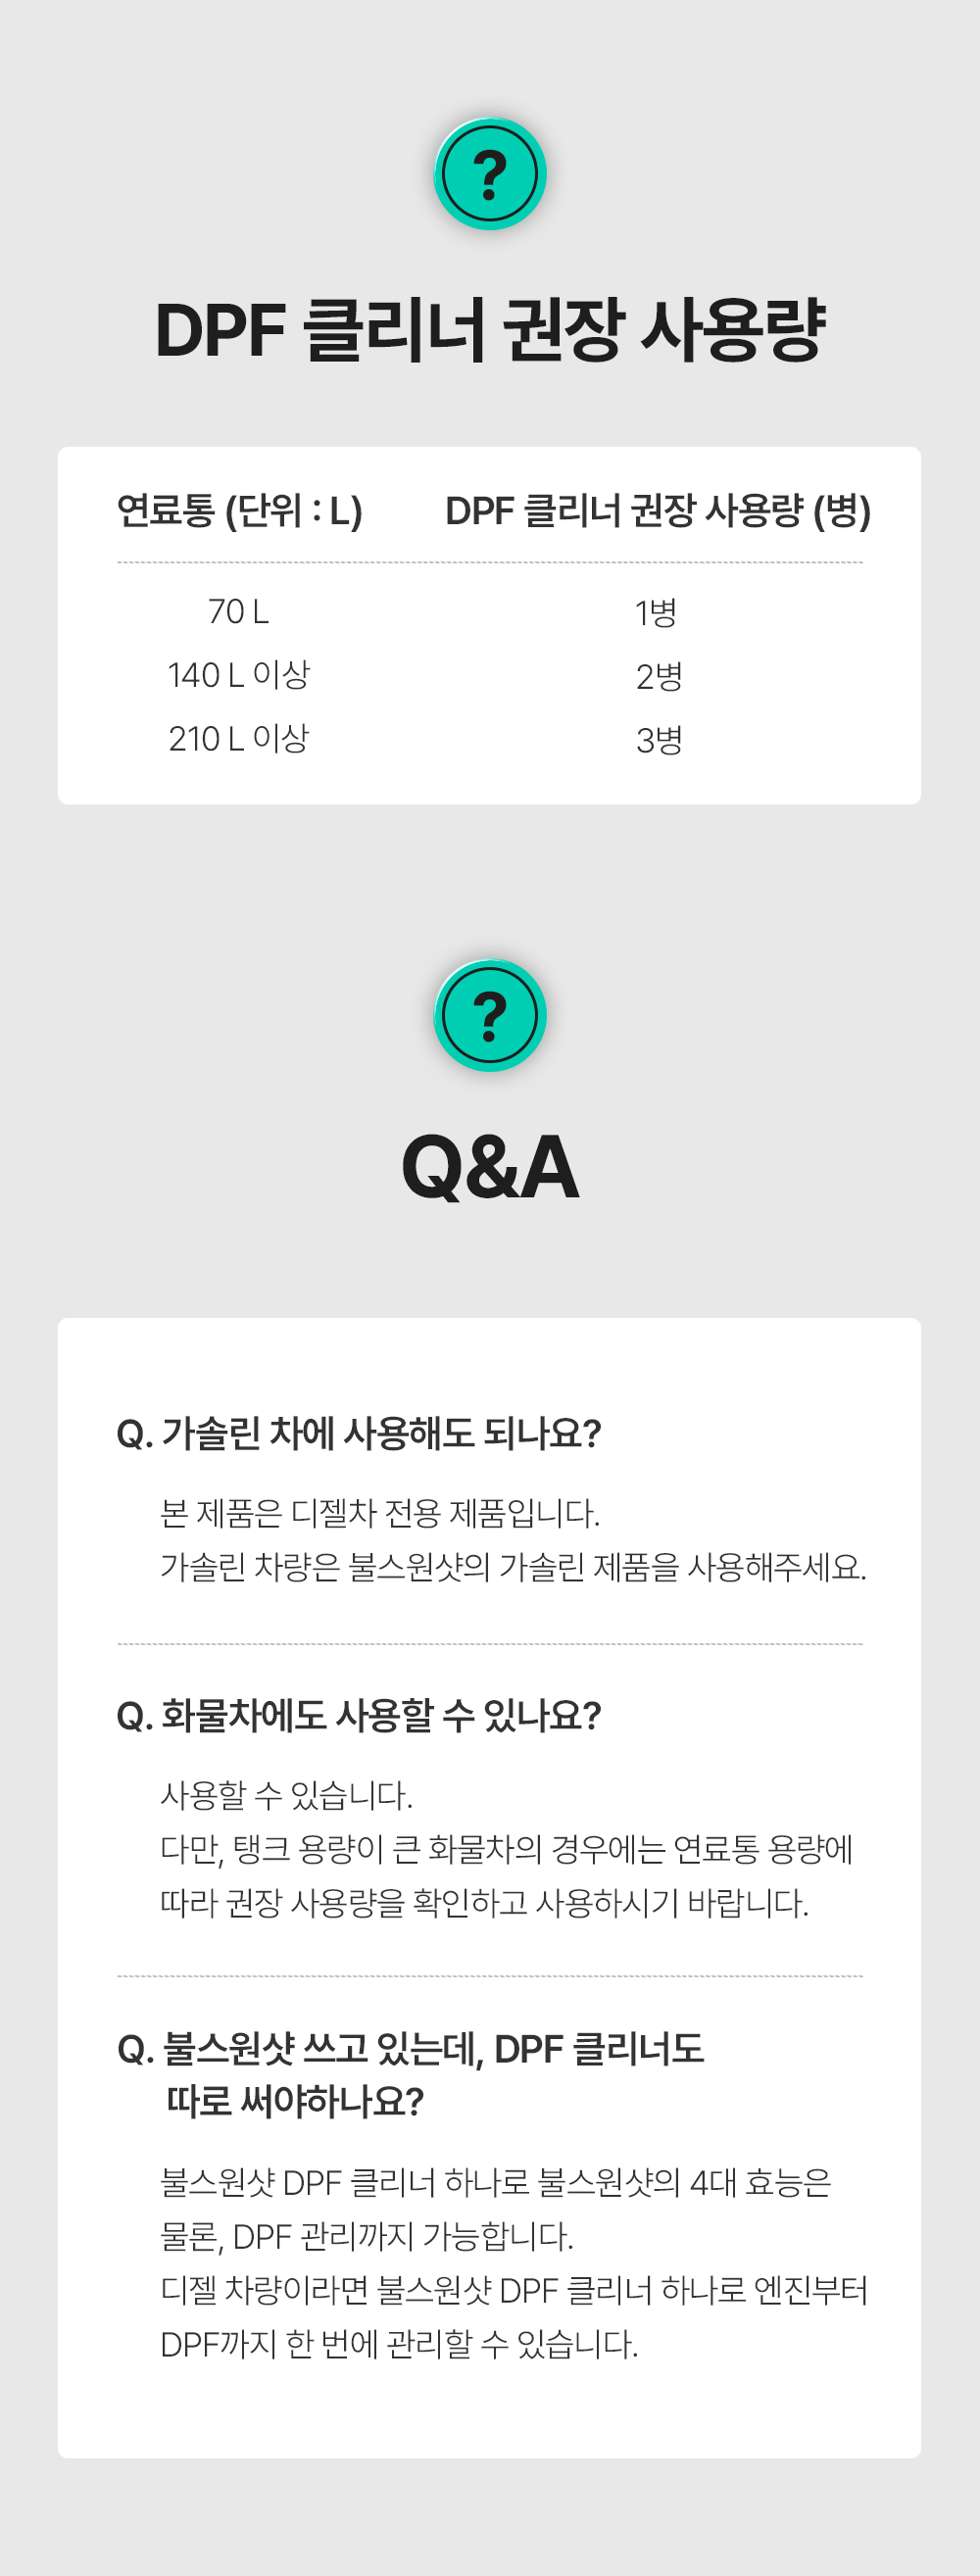Click the 가솔린 제품을 사용해주세요 answer line

click(x=512, y=1567)
